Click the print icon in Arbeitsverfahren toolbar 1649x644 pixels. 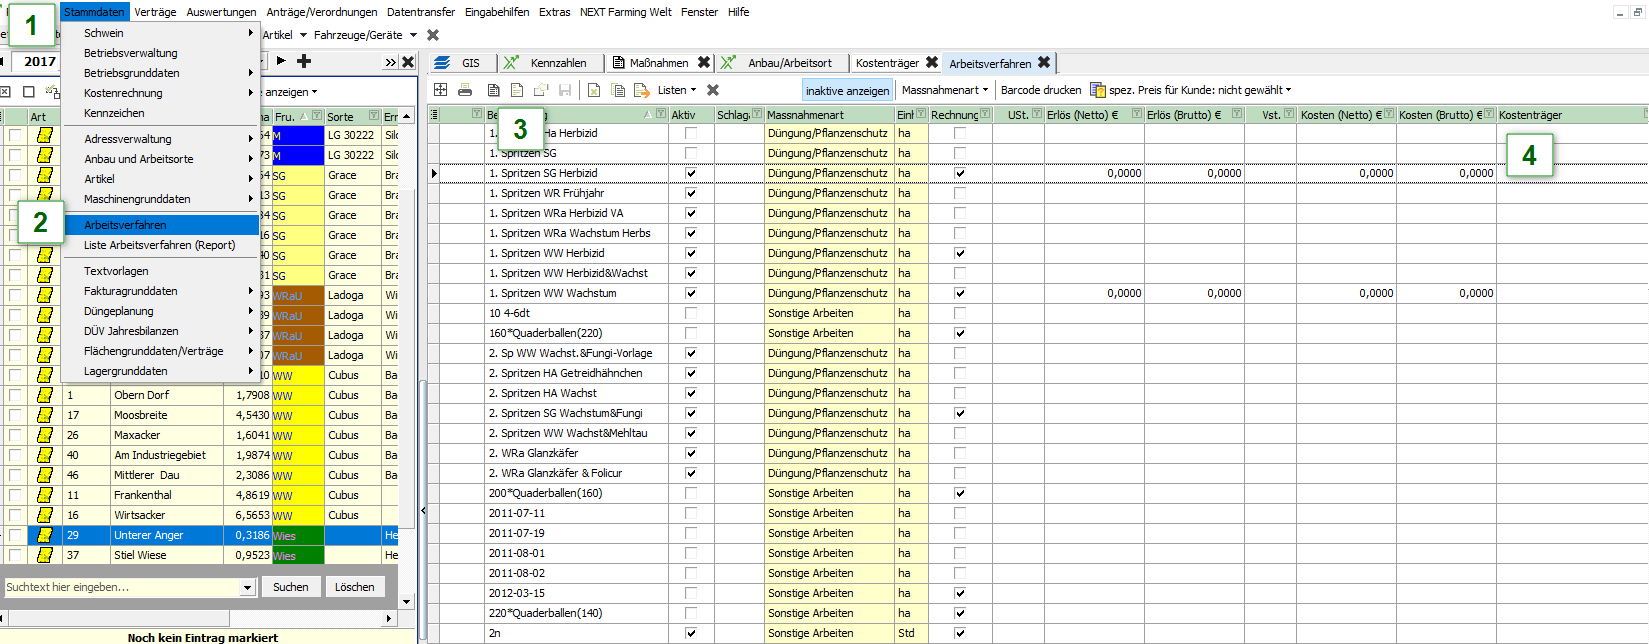coord(465,90)
